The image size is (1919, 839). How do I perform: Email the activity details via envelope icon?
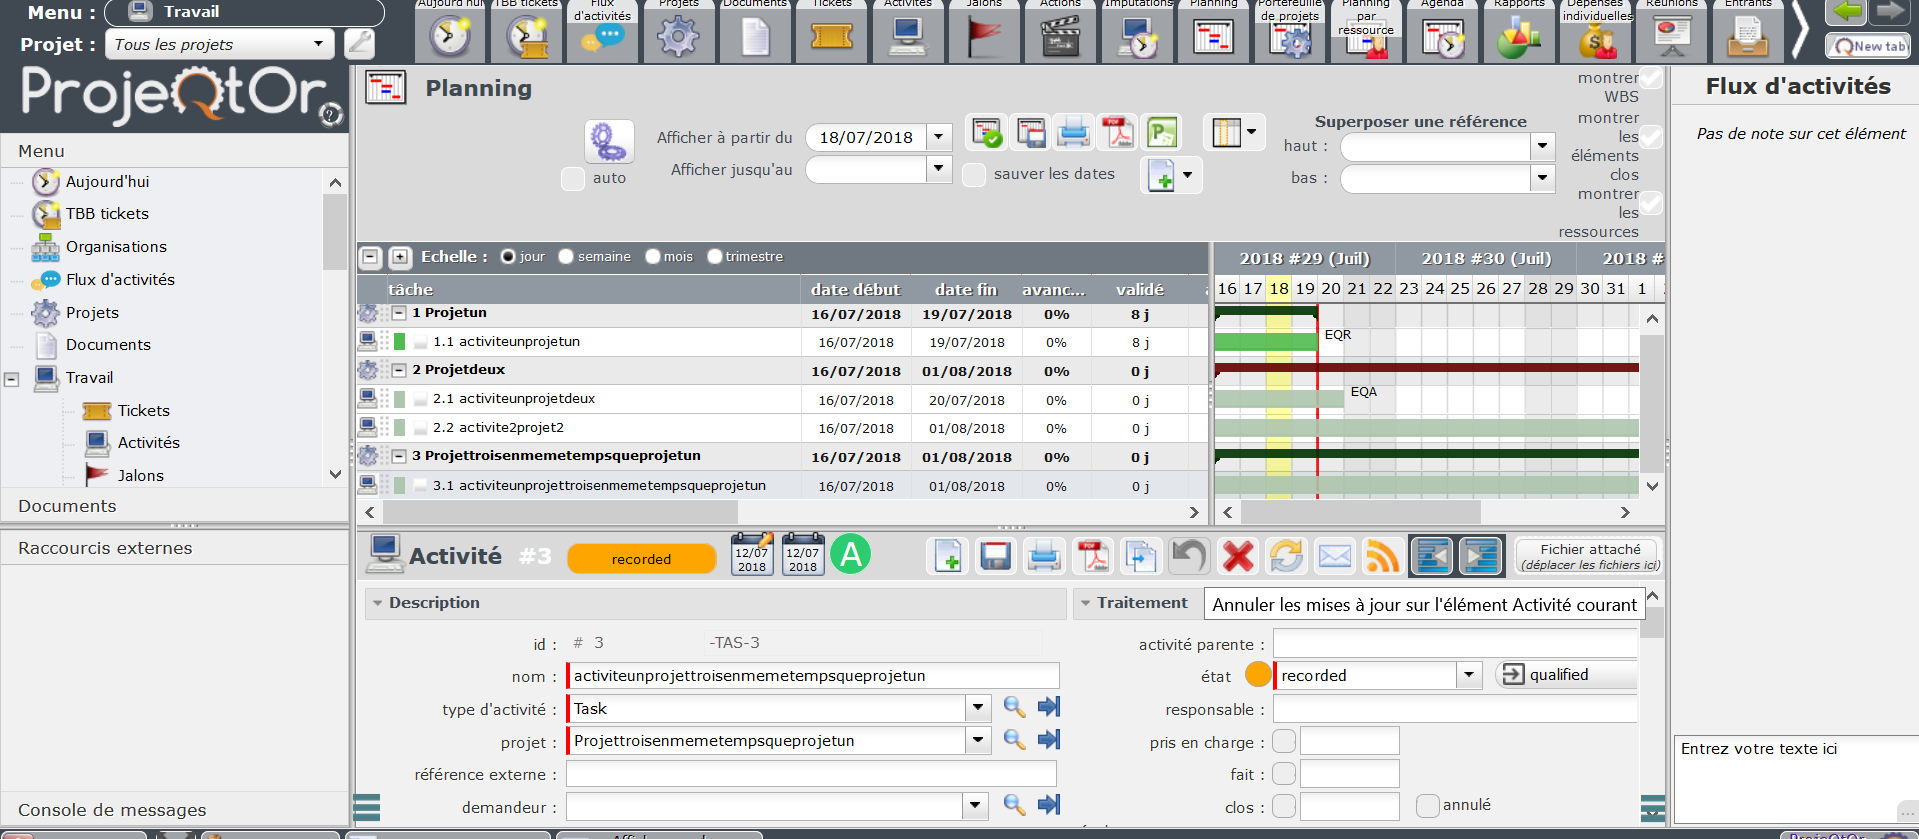(x=1335, y=556)
